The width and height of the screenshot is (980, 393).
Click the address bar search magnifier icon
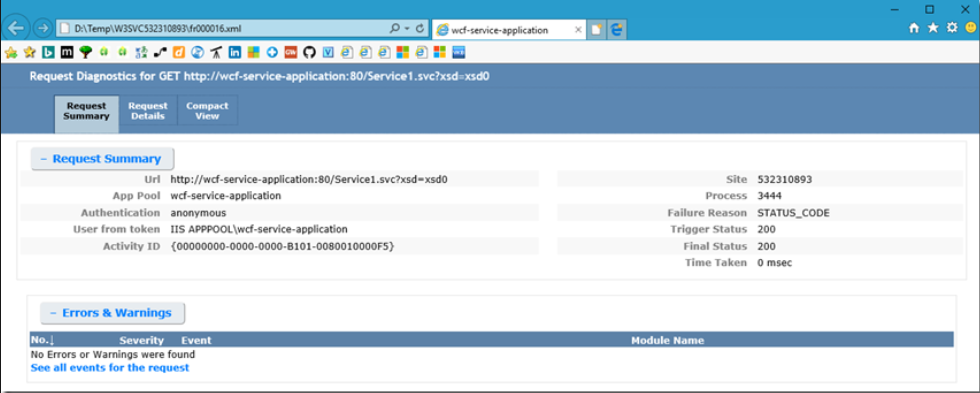(x=394, y=28)
